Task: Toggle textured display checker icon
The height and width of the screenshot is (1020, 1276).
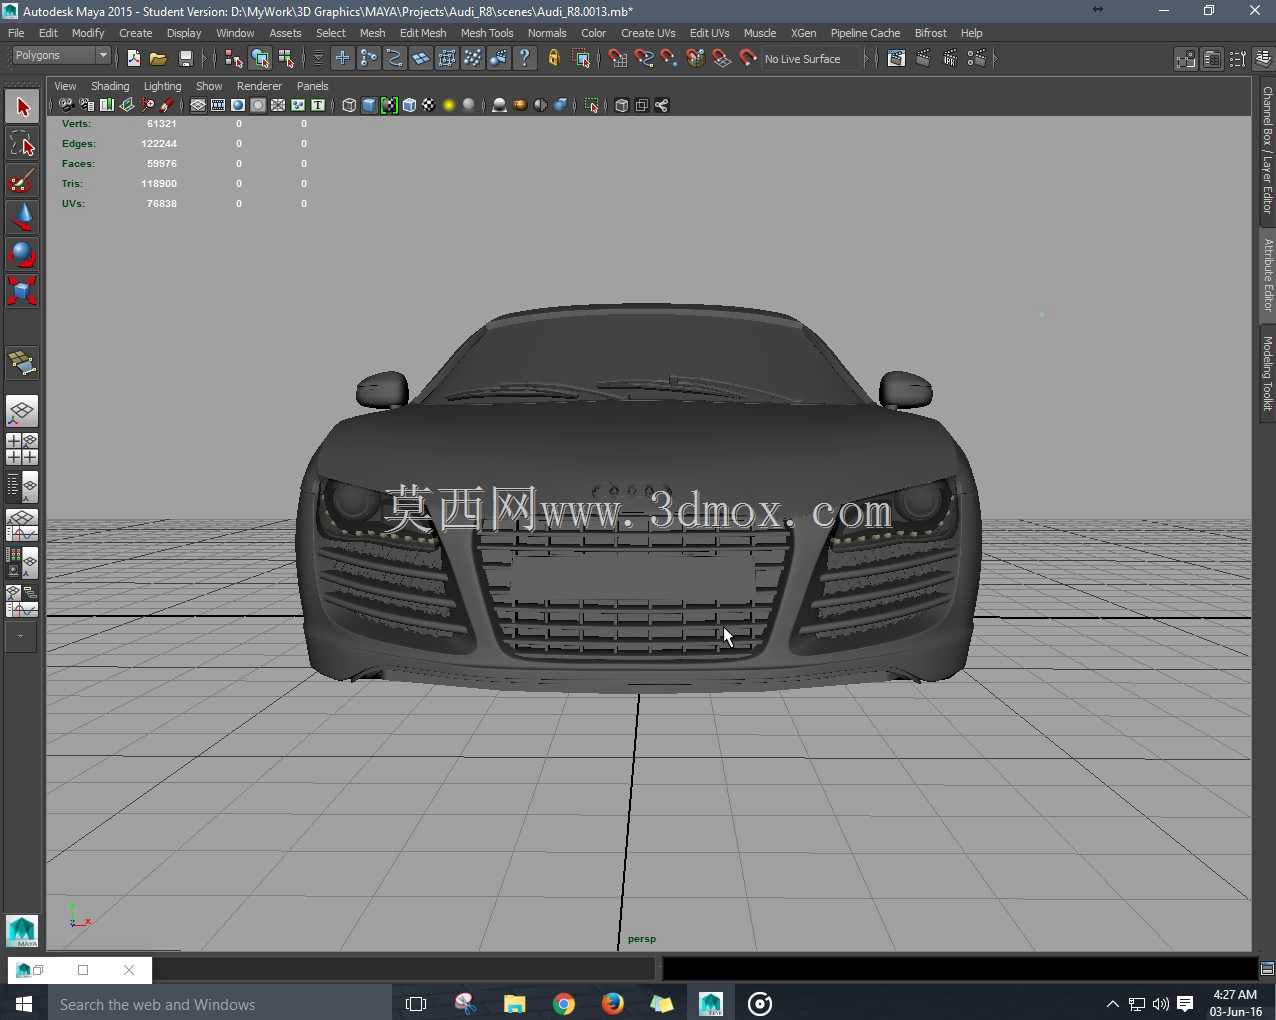Action: point(429,105)
